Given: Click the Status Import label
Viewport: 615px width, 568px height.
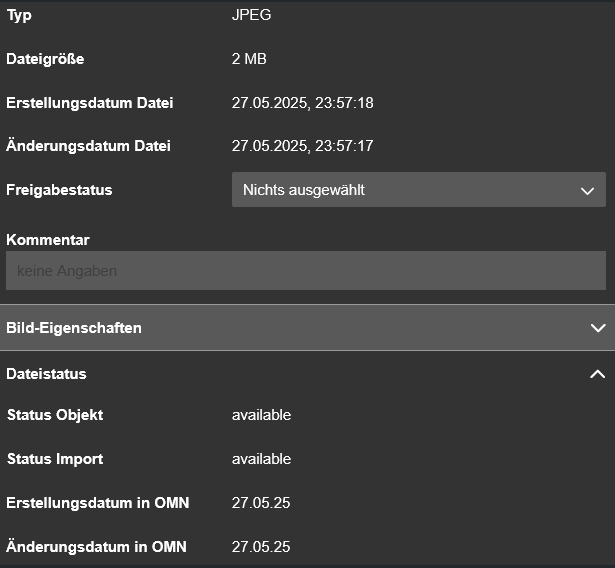Looking at the screenshot, I should coord(55,459).
